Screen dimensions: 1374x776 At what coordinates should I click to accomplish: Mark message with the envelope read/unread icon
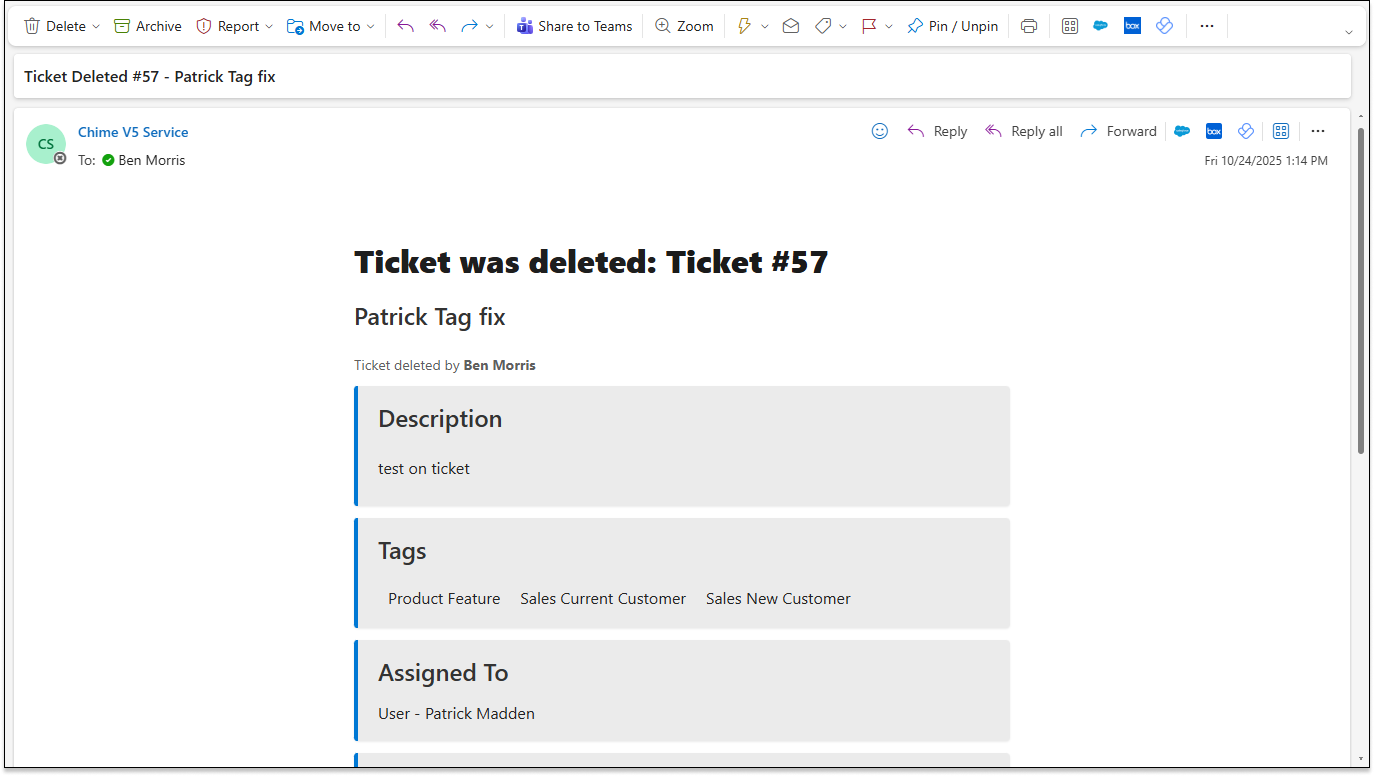pos(791,26)
